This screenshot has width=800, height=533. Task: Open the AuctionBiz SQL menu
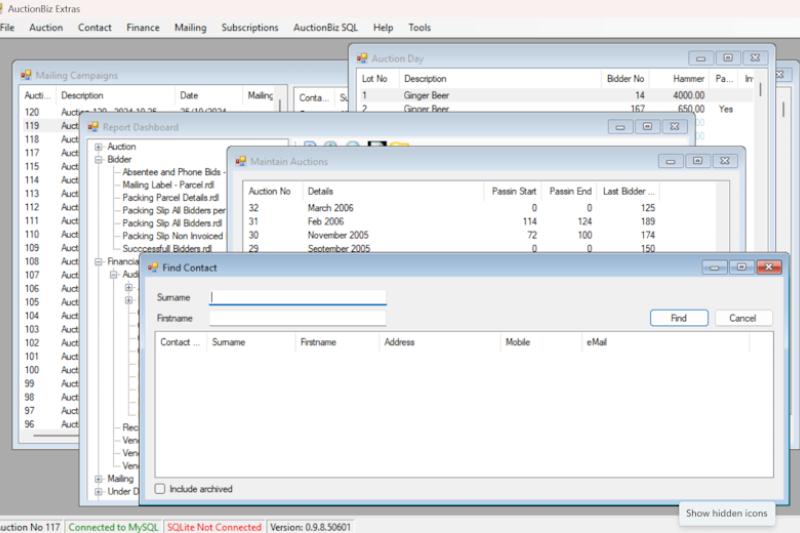coord(325,28)
